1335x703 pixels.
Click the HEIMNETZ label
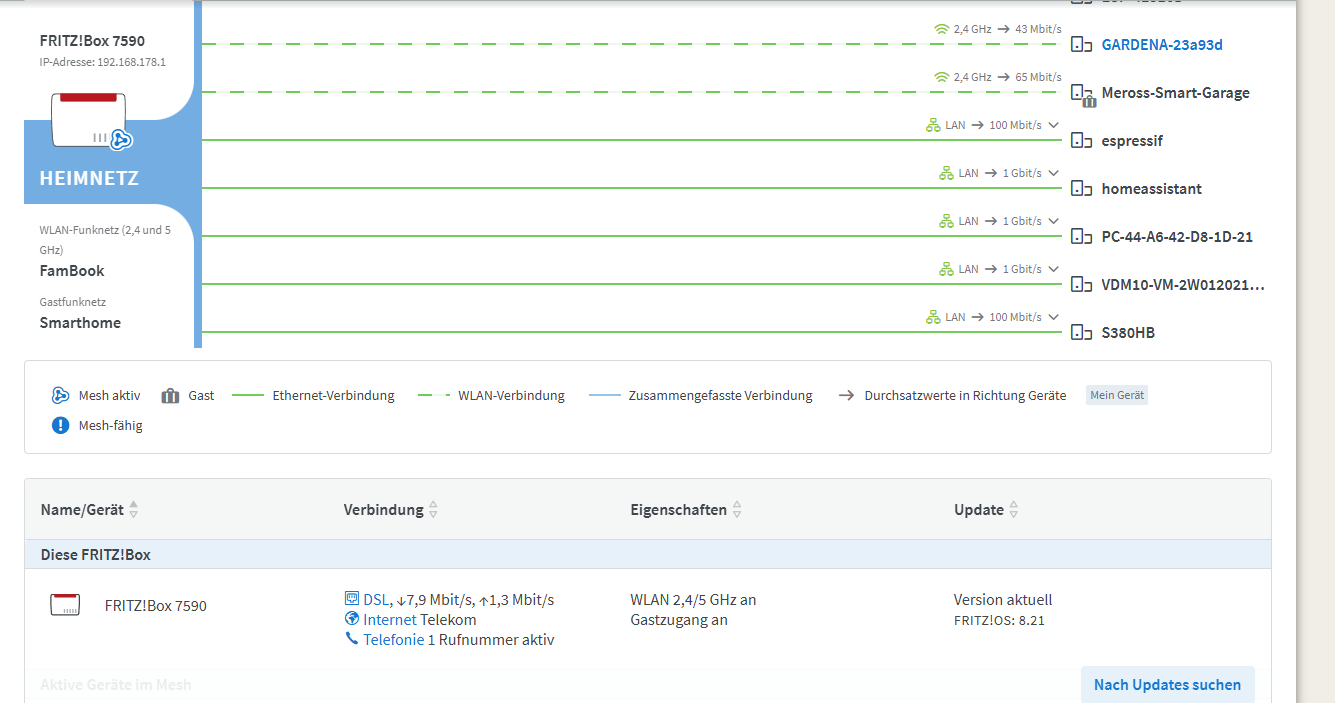[89, 179]
